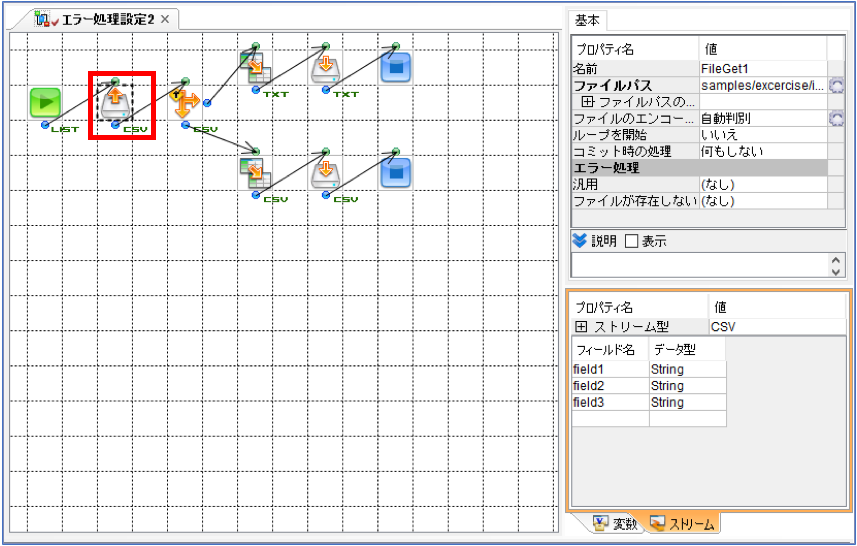857x546 pixels.
Task: Collapse the 説明 section with double chevron
Action: [x=579, y=240]
